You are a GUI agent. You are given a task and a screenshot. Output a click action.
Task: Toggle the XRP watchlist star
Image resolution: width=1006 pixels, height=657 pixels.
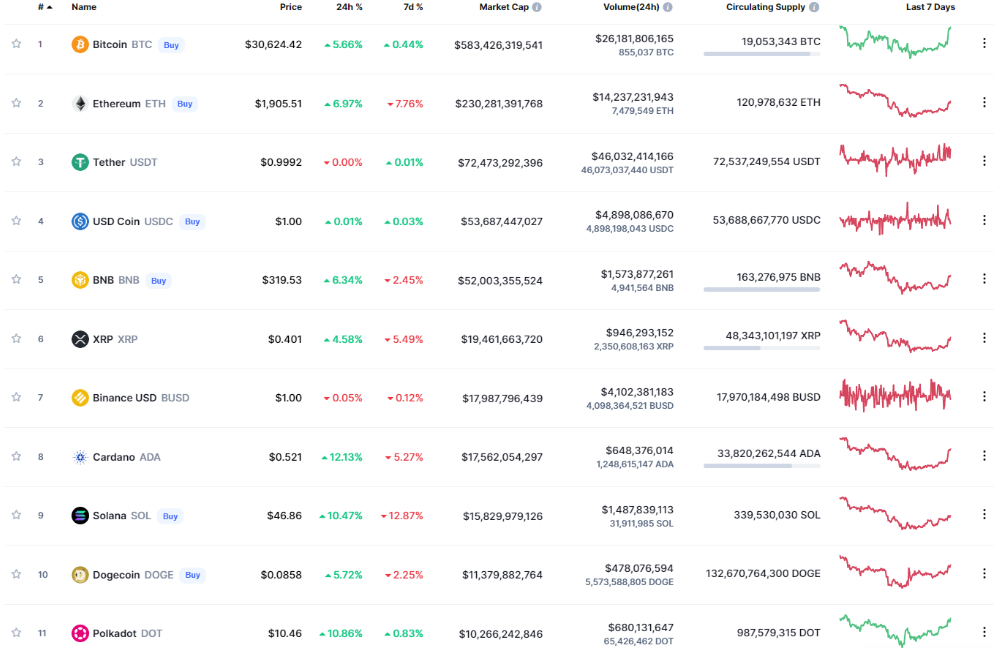[17, 338]
